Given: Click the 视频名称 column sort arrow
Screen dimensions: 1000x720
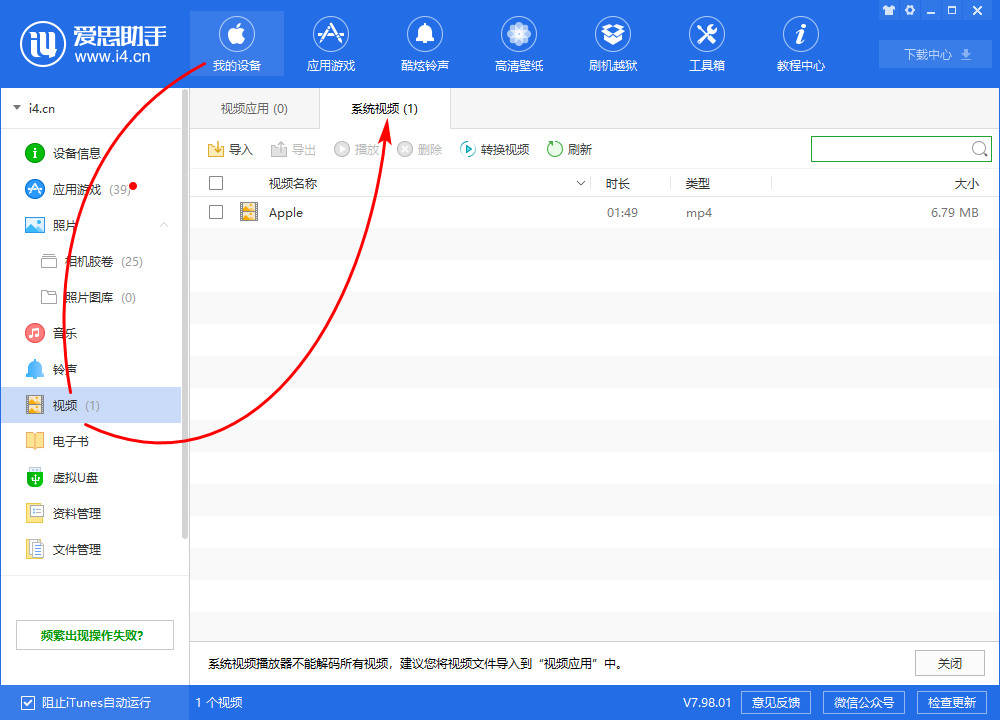Looking at the screenshot, I should pyautogui.click(x=582, y=184).
